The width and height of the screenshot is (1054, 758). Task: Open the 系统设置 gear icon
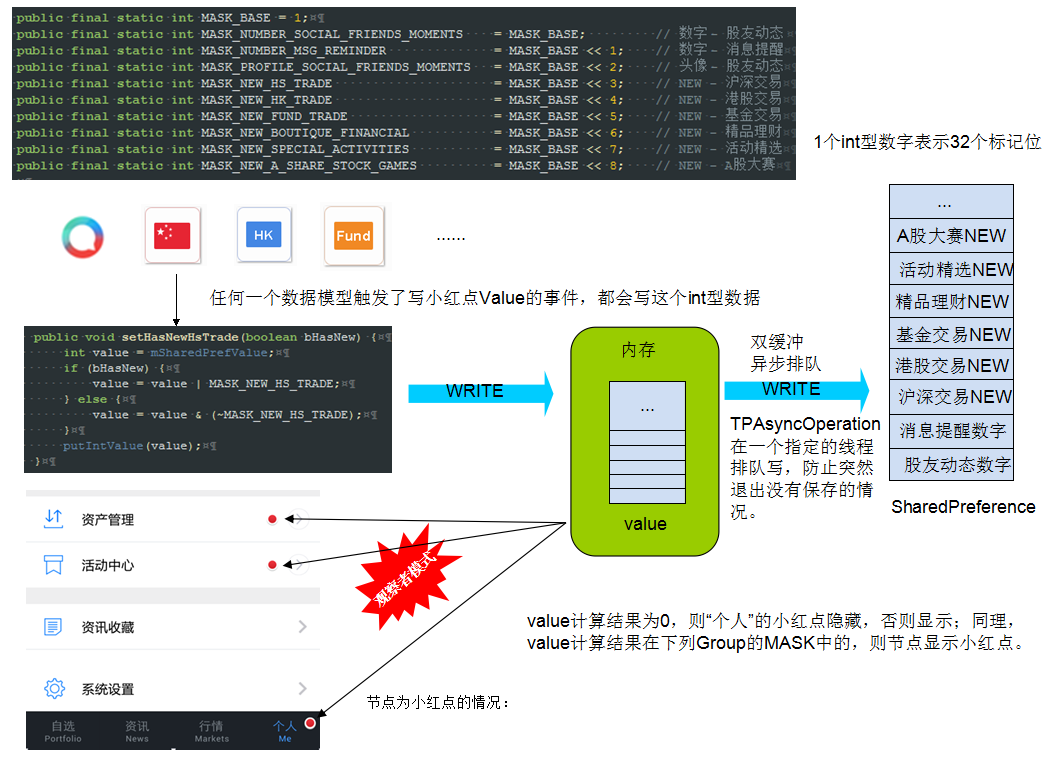coord(53,689)
